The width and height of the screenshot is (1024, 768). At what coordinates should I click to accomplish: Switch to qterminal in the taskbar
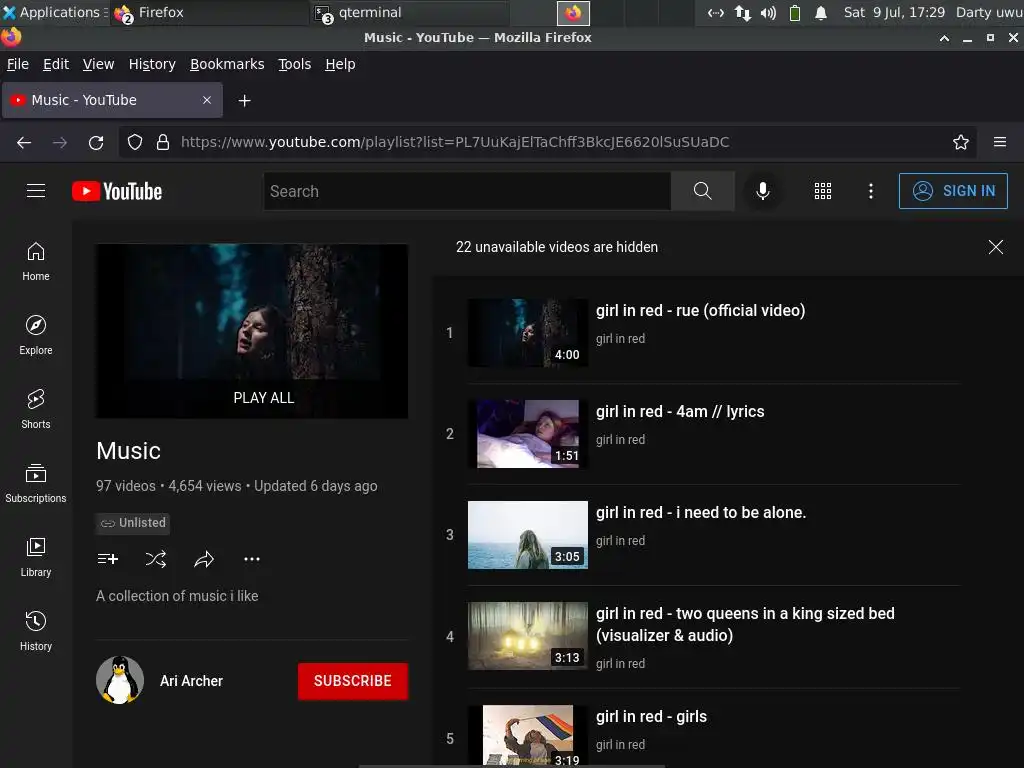[408, 13]
